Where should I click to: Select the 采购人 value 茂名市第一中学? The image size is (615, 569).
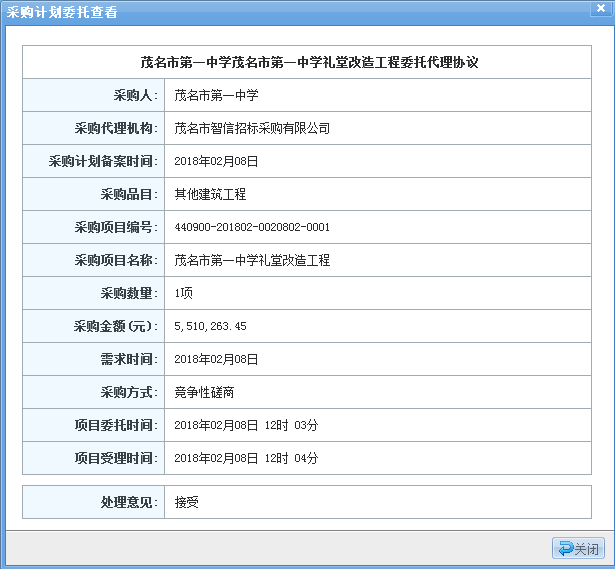click(x=216, y=95)
